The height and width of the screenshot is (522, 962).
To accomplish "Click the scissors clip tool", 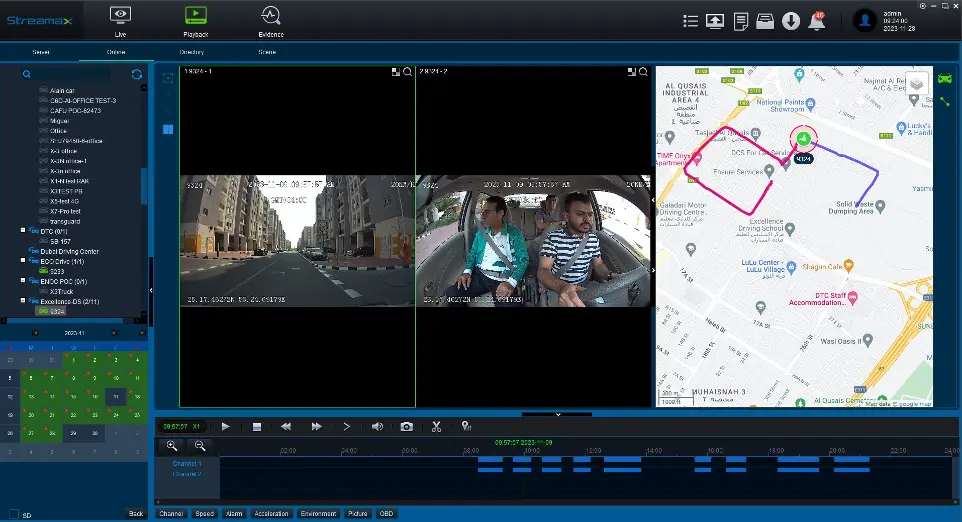I will point(436,426).
